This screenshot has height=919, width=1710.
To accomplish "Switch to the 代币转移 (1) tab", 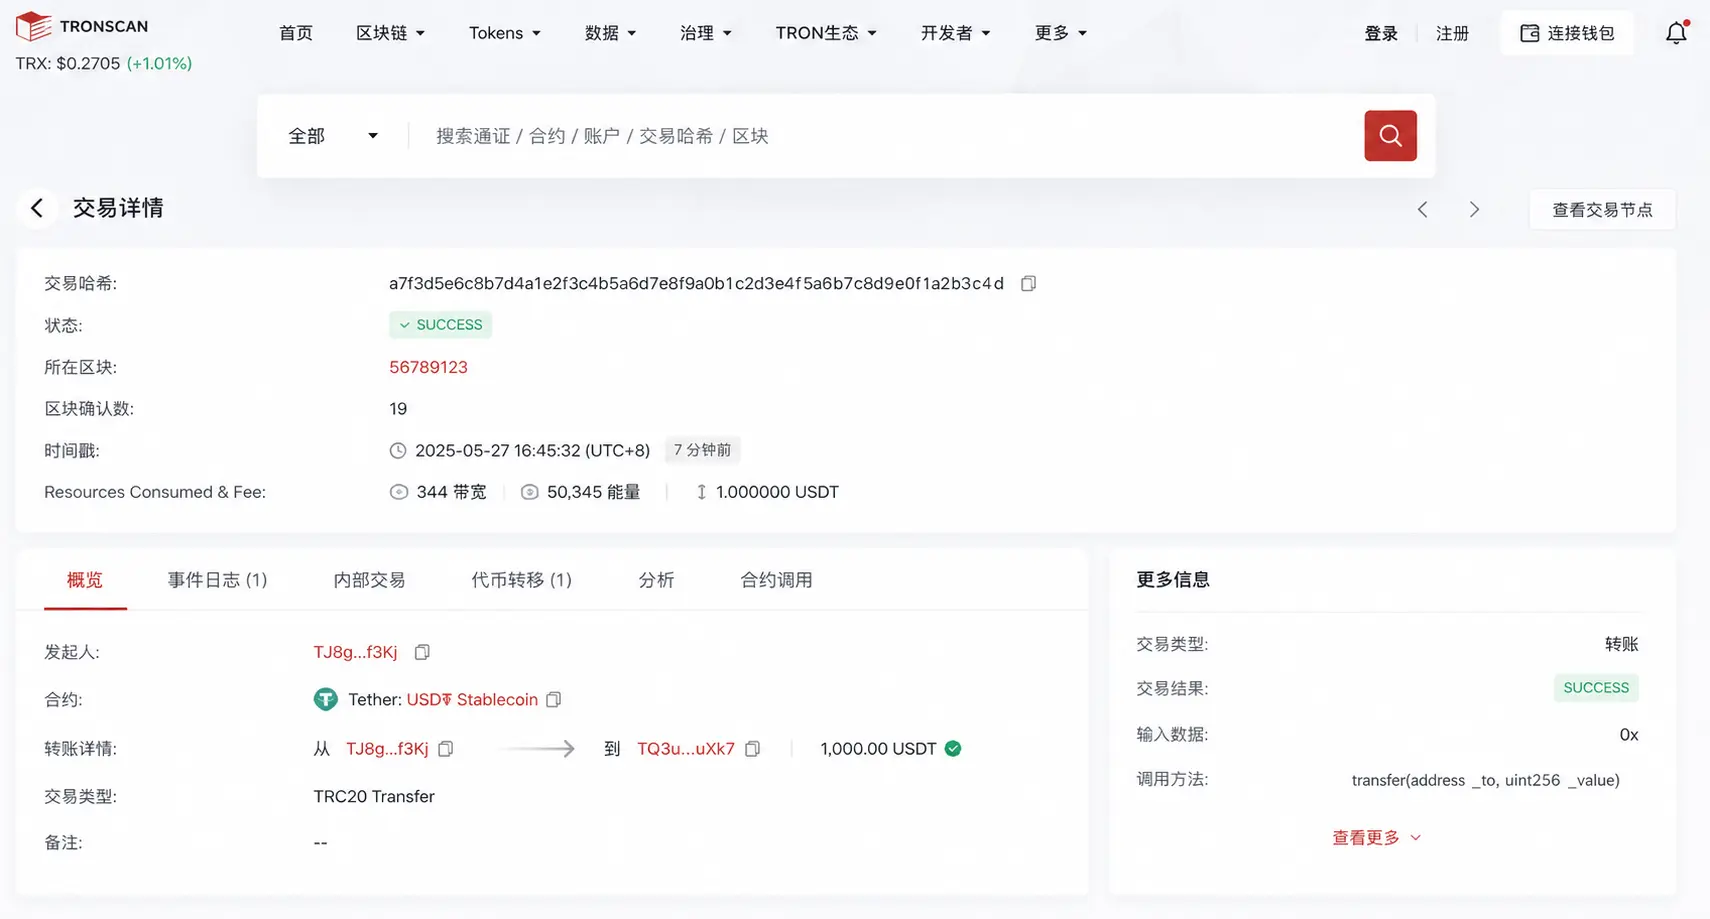I will pyautogui.click(x=521, y=580).
